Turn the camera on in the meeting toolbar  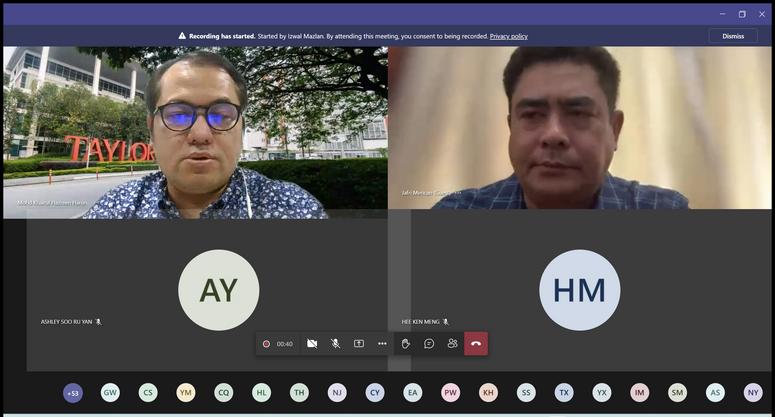click(x=312, y=343)
